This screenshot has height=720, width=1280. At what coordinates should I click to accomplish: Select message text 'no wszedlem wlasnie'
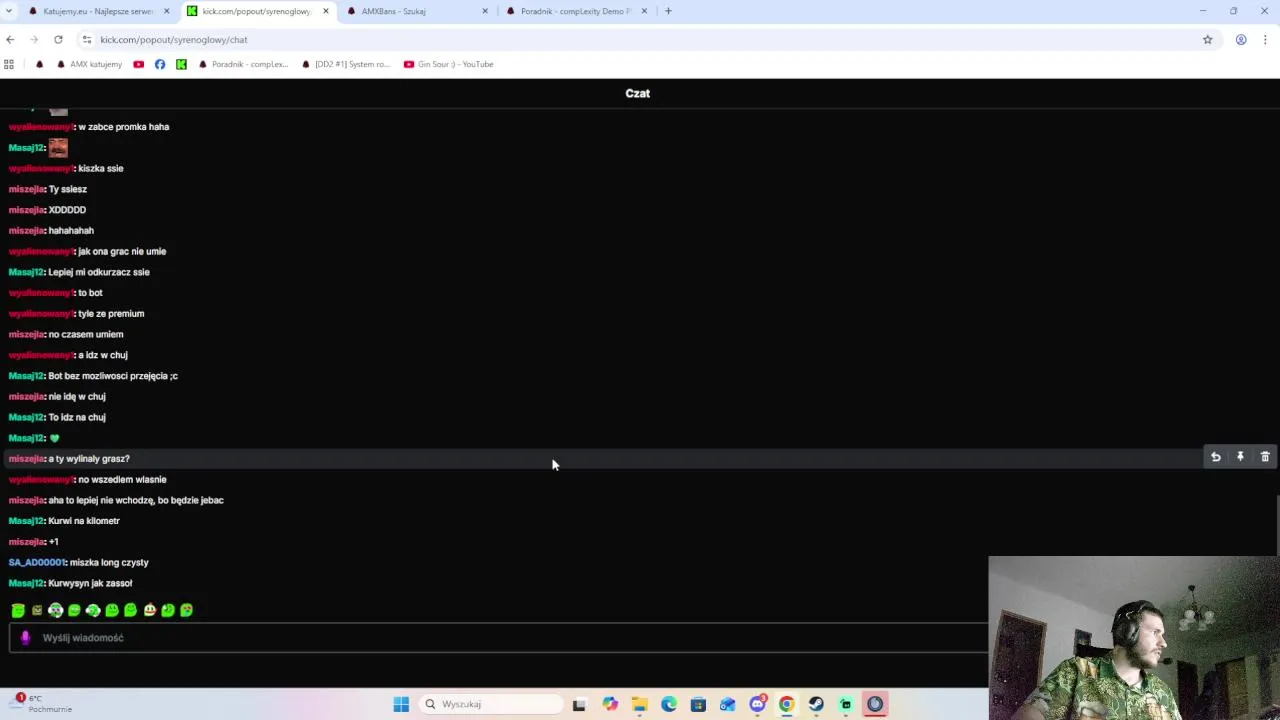pos(122,479)
